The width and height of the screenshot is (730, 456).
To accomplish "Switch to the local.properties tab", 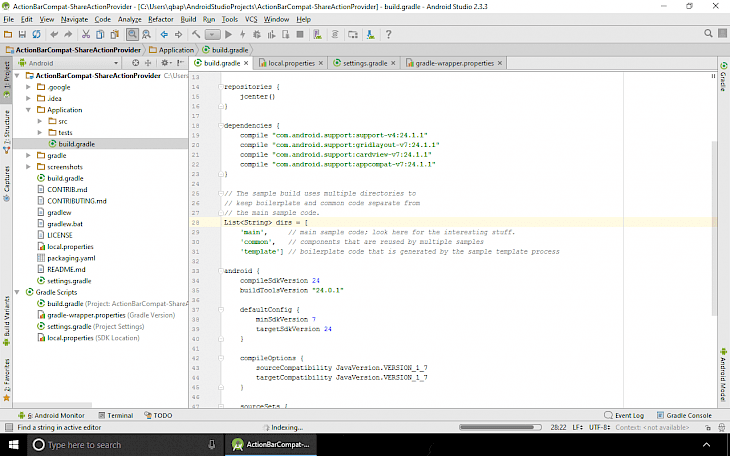I will pos(291,63).
